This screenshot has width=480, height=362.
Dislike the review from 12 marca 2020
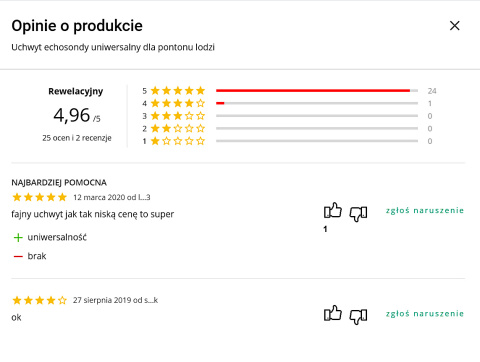point(358,213)
